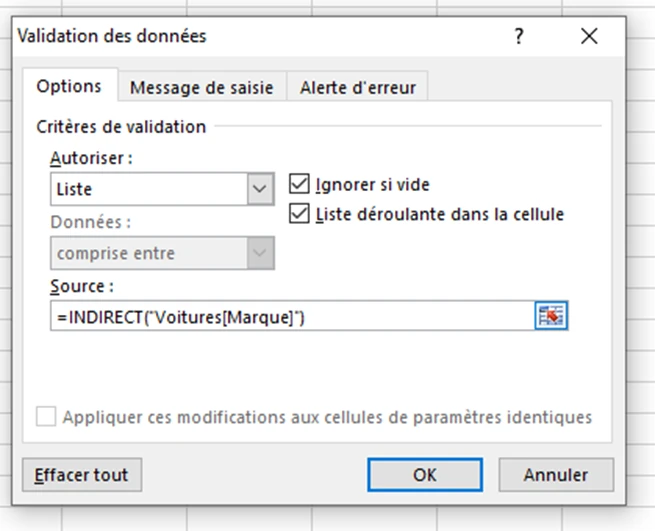Screen dimensions: 655x531
Task: Uncheck 'Liste déroulante dans la cellule'
Action: pyautogui.click(x=298, y=213)
